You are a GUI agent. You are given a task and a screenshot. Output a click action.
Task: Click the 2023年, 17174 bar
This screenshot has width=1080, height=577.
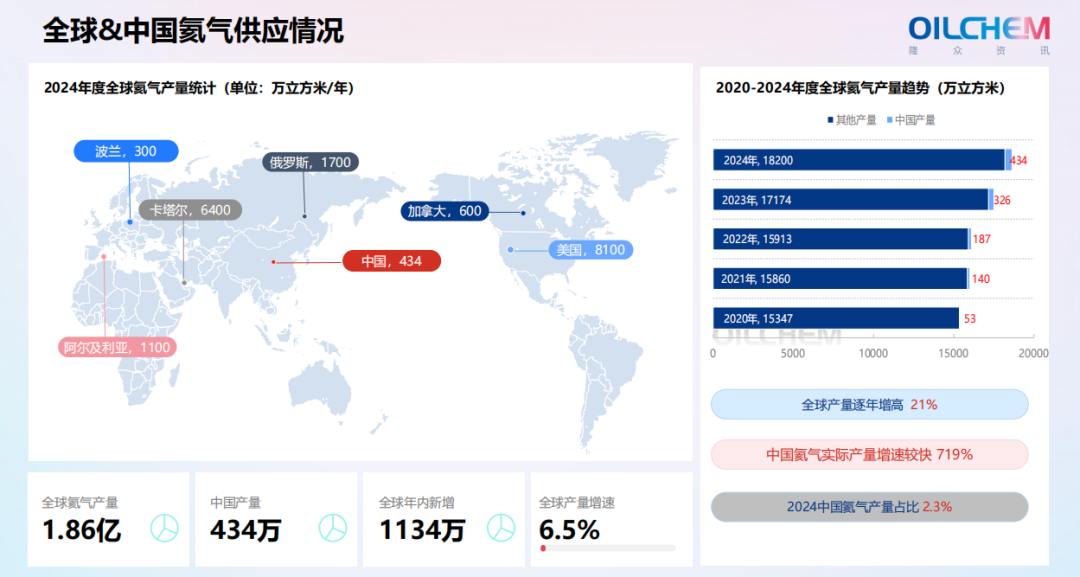[x=851, y=200]
